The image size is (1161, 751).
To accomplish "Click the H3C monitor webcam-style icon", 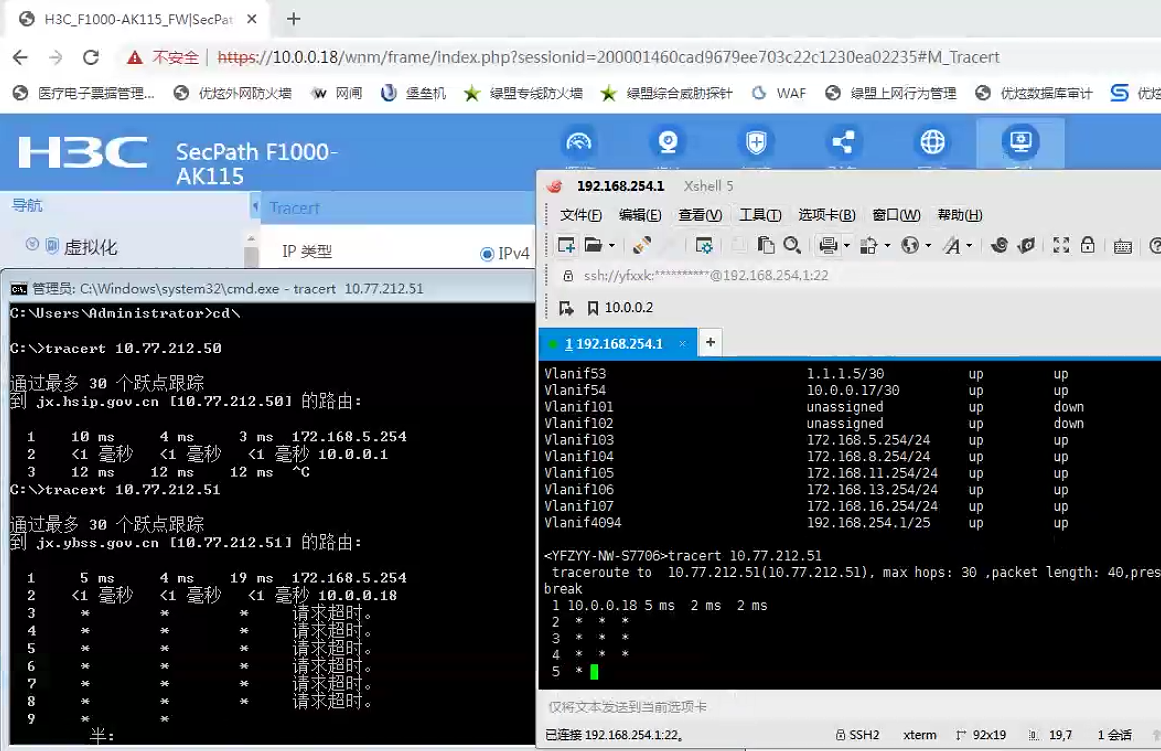I will click(668, 141).
